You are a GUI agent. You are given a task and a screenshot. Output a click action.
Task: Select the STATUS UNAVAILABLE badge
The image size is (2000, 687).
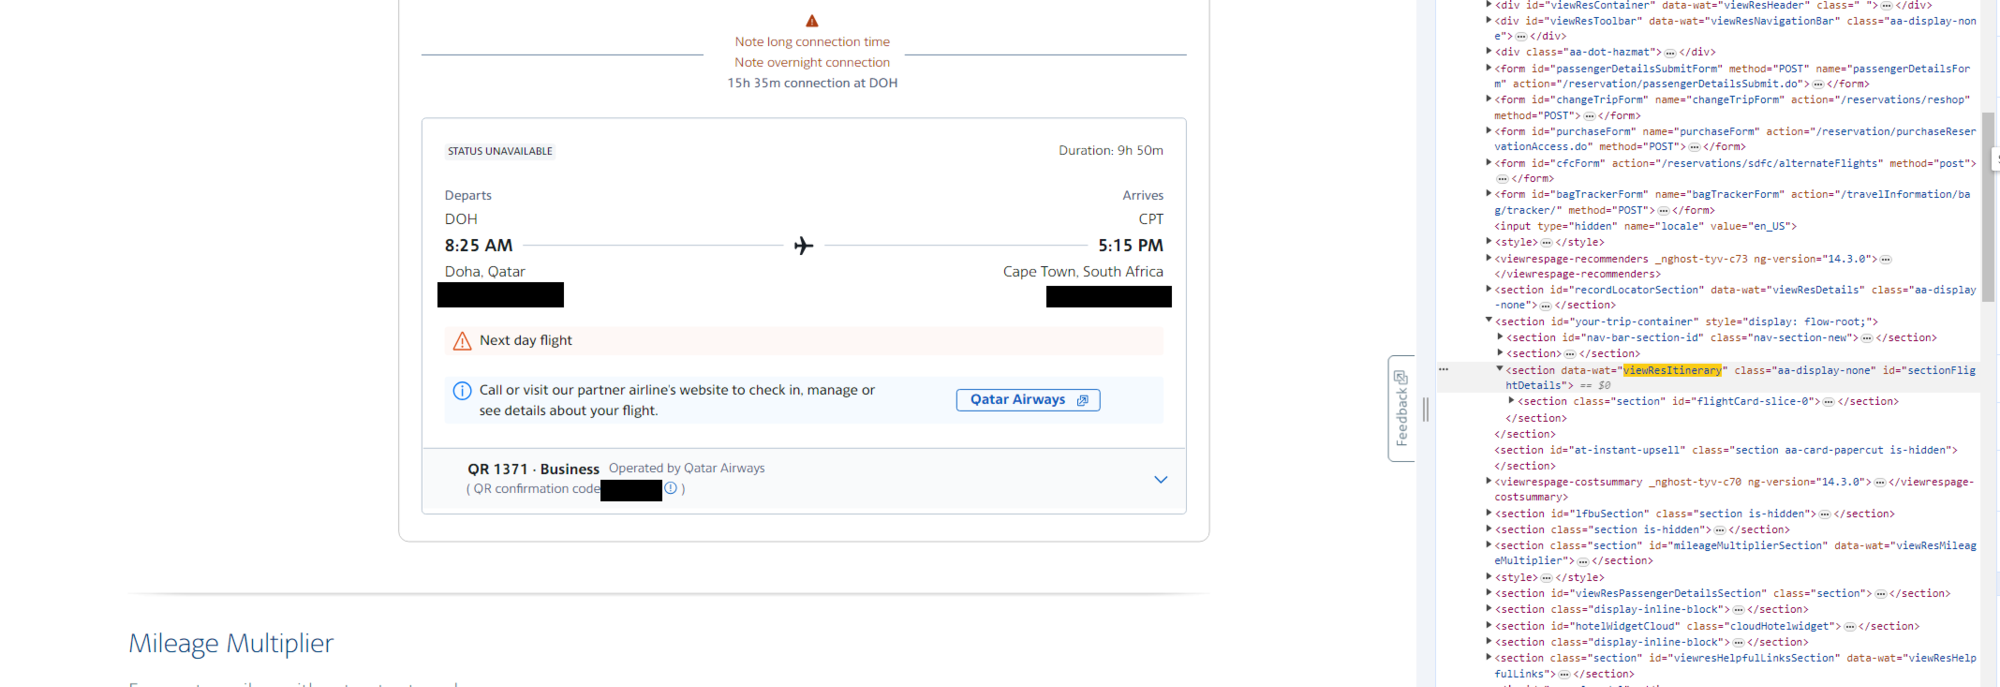(x=500, y=152)
